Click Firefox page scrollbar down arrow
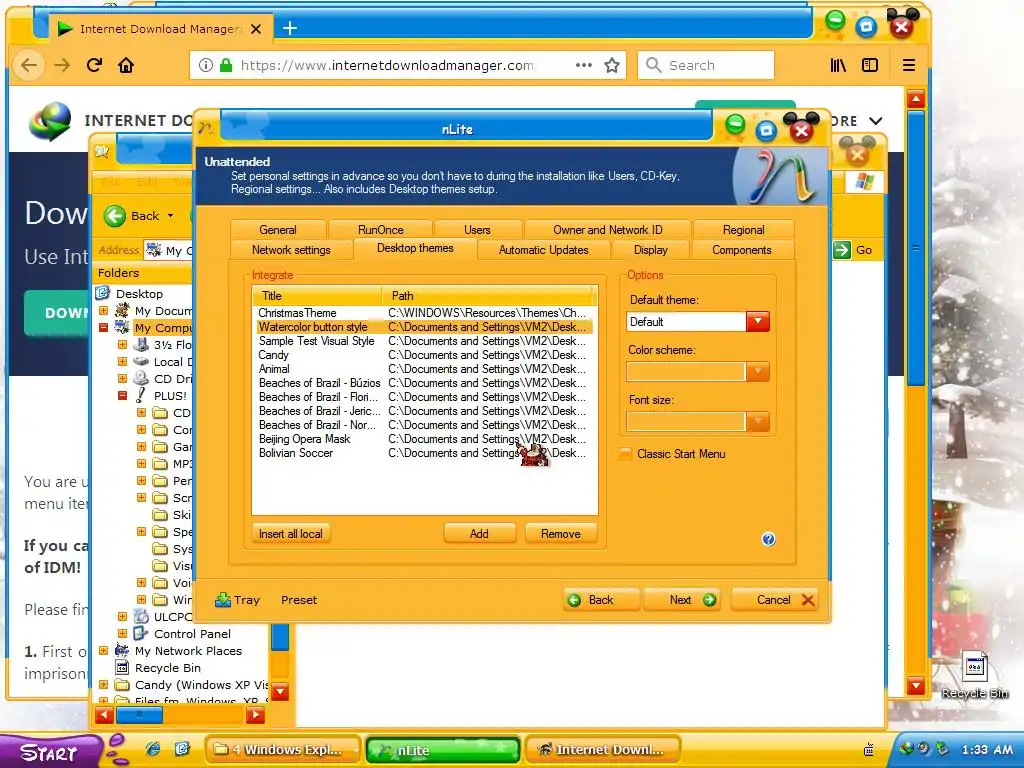The height and width of the screenshot is (768, 1024). click(916, 686)
